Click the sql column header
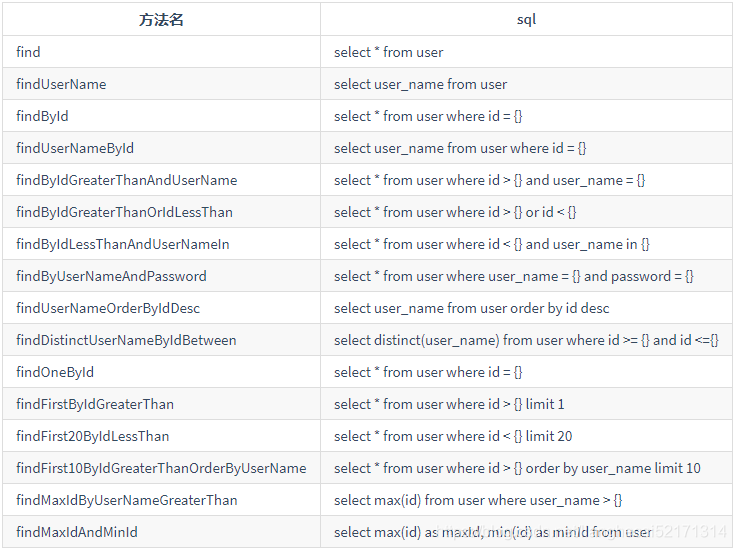Viewport: 736px width, 550px height. [x=526, y=19]
